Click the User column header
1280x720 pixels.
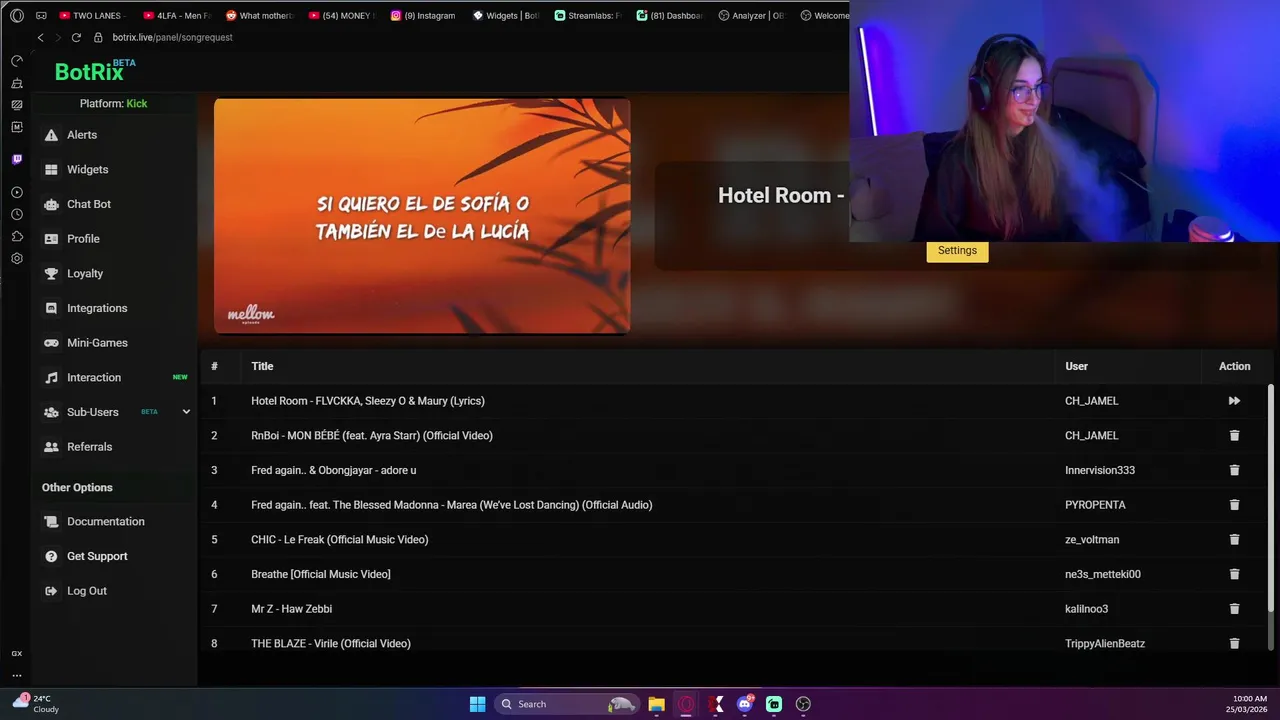click(1076, 367)
